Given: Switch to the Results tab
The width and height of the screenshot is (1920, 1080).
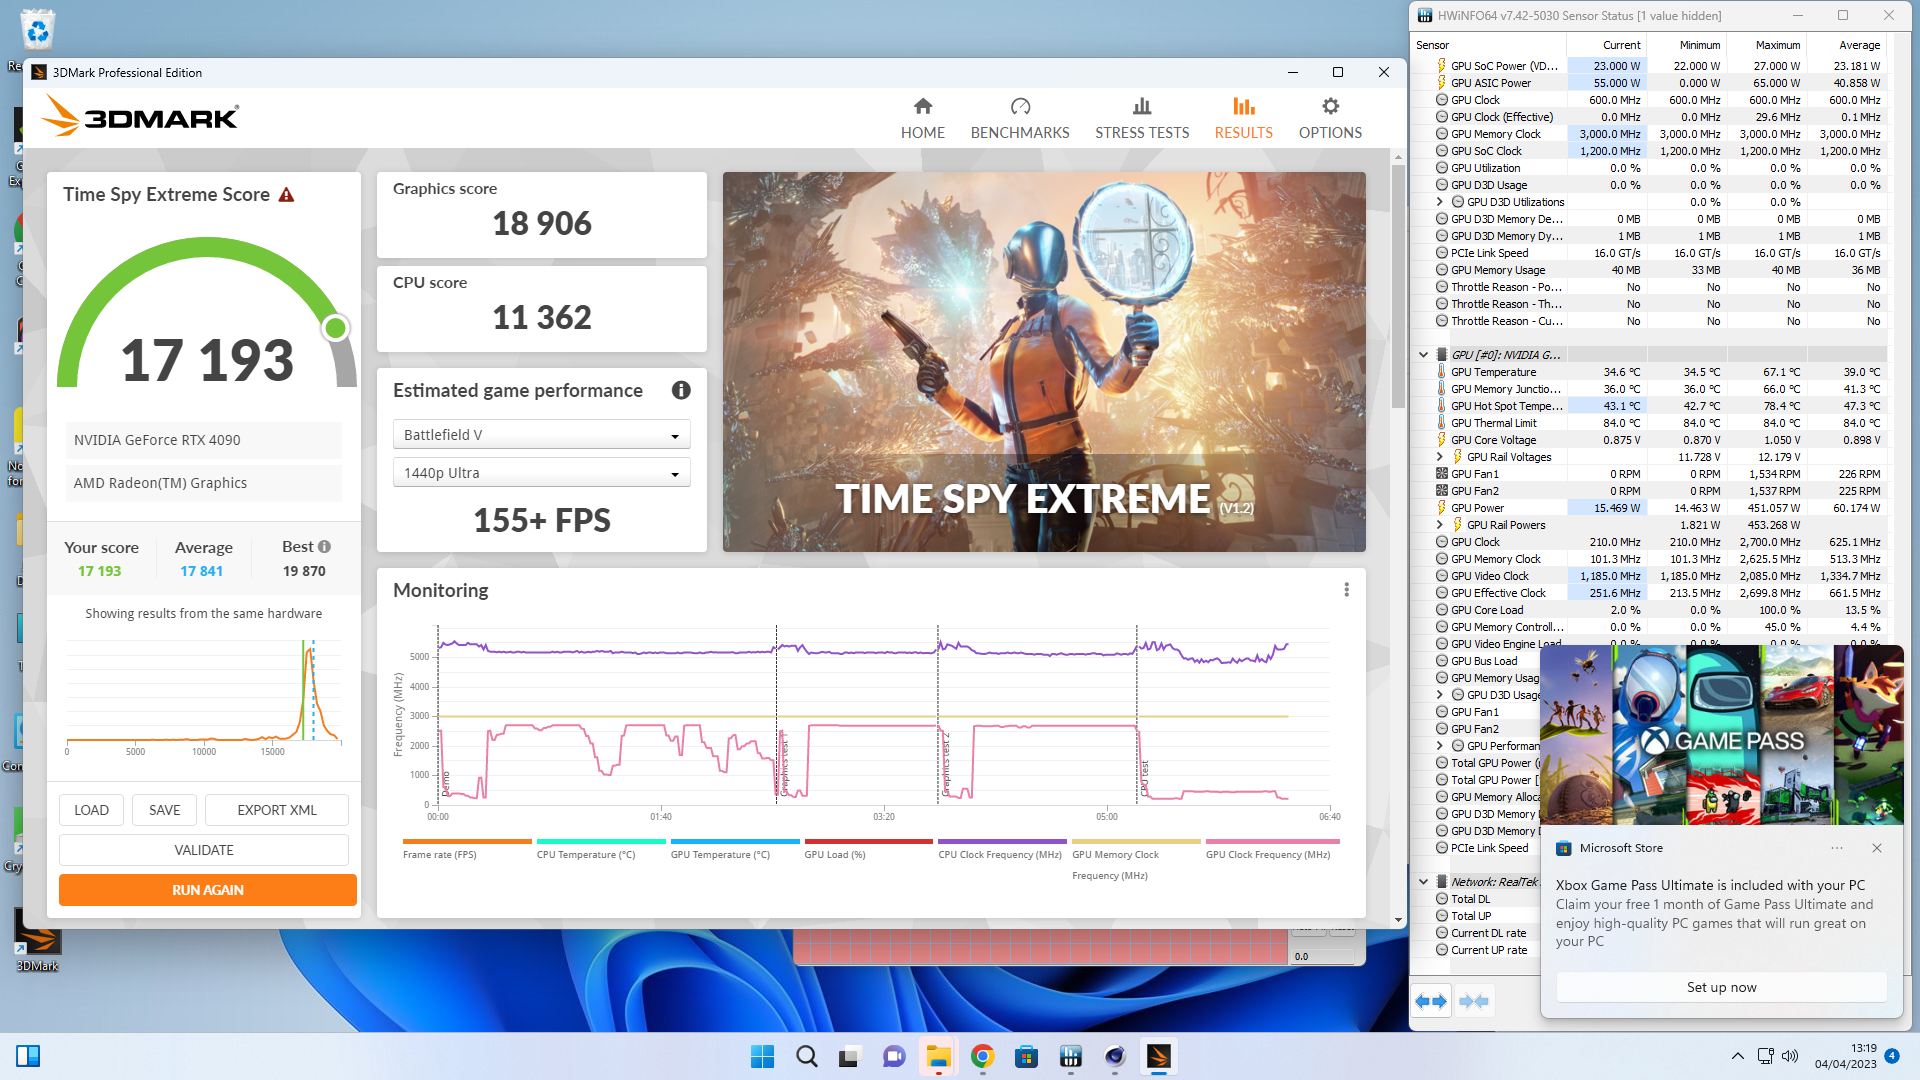Looking at the screenshot, I should click(x=1243, y=118).
